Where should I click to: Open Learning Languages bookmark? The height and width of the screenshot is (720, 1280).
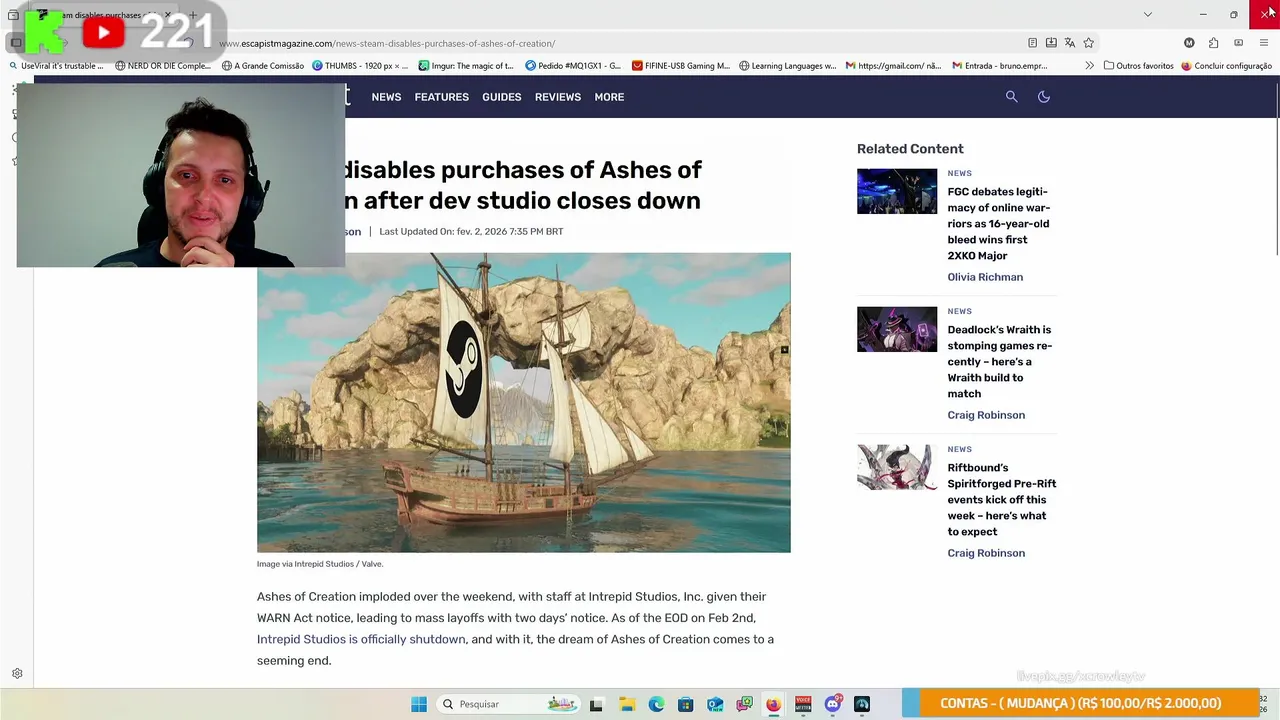(788, 66)
